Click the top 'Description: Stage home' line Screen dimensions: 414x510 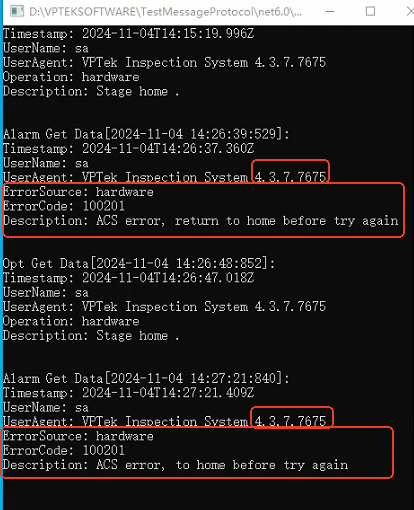coord(91,92)
